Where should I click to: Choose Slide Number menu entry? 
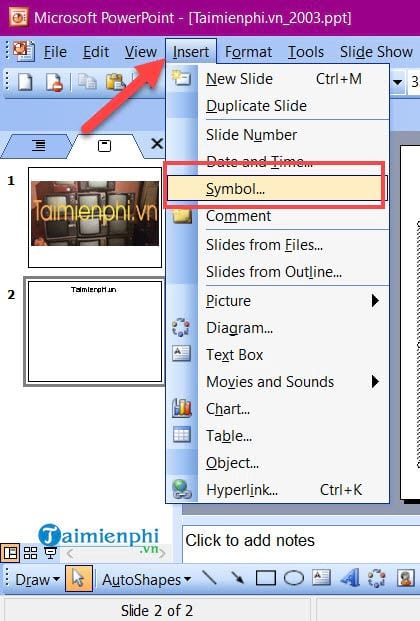(x=277, y=135)
